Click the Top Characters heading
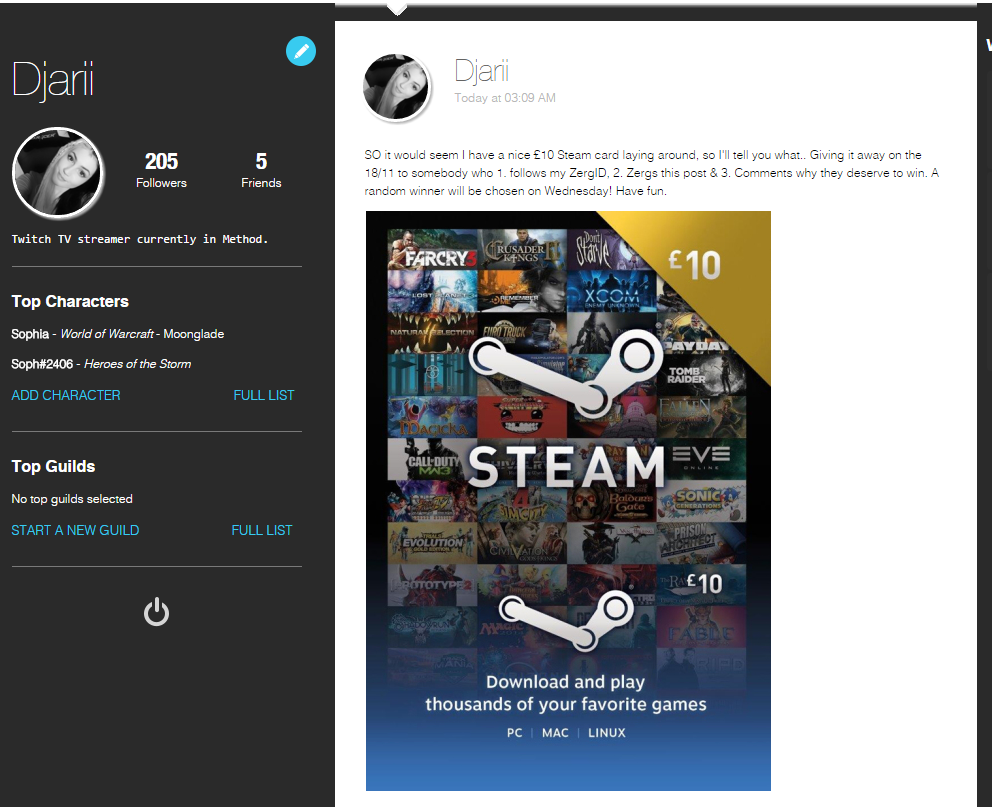The width and height of the screenshot is (992, 807). tap(70, 302)
